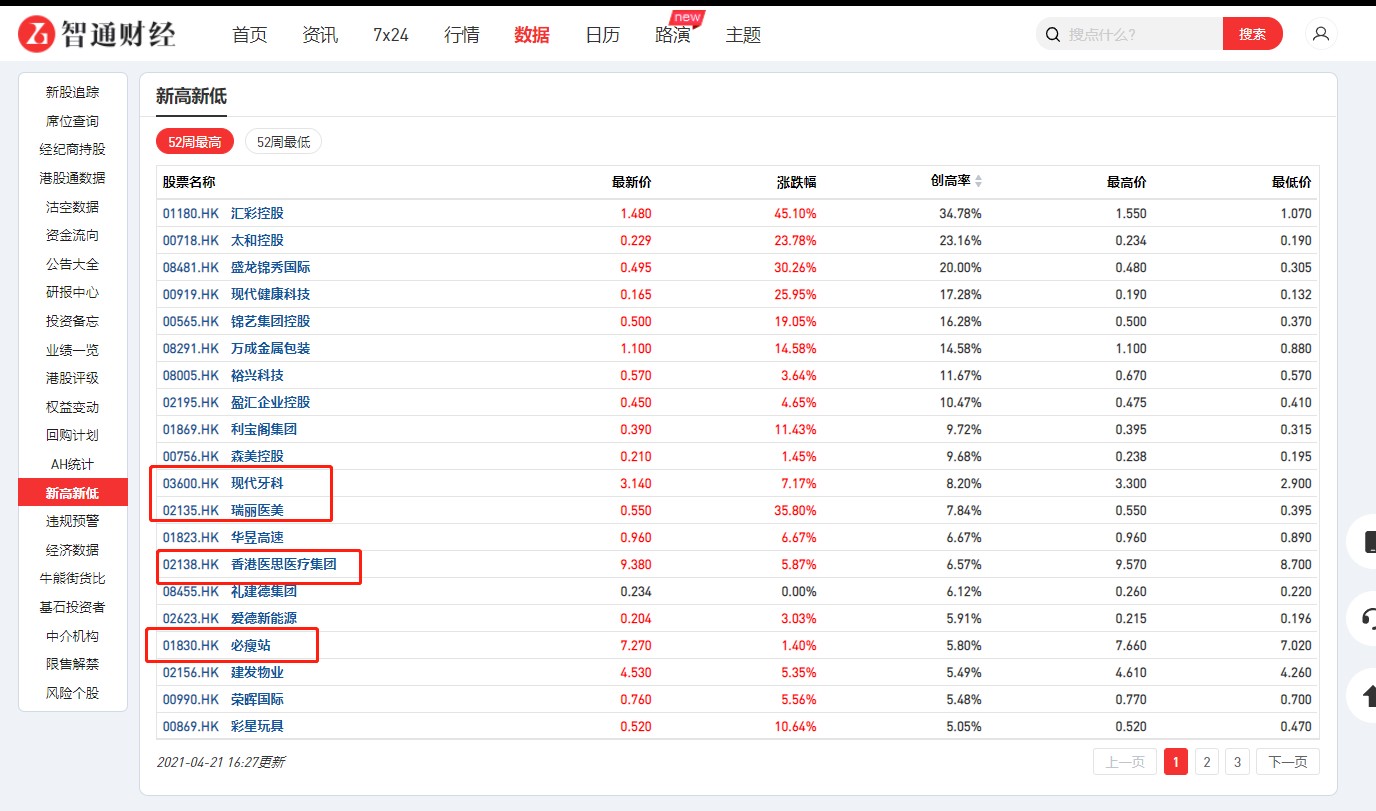The image size is (1376, 811).
Task: Click the 最新价 column header
Action: point(632,182)
